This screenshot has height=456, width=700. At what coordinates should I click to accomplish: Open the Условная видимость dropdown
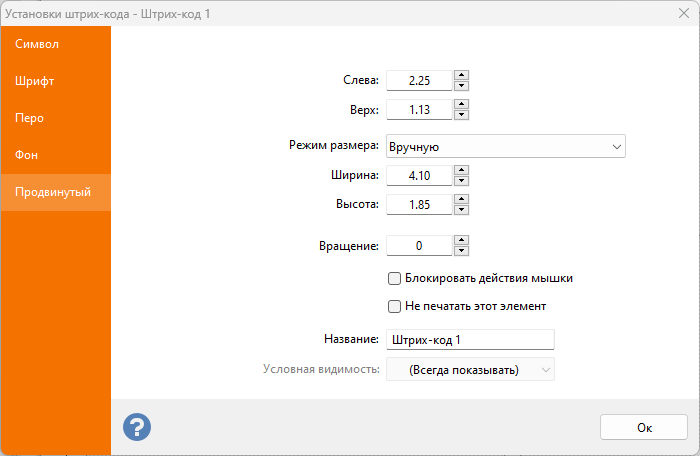pos(470,370)
